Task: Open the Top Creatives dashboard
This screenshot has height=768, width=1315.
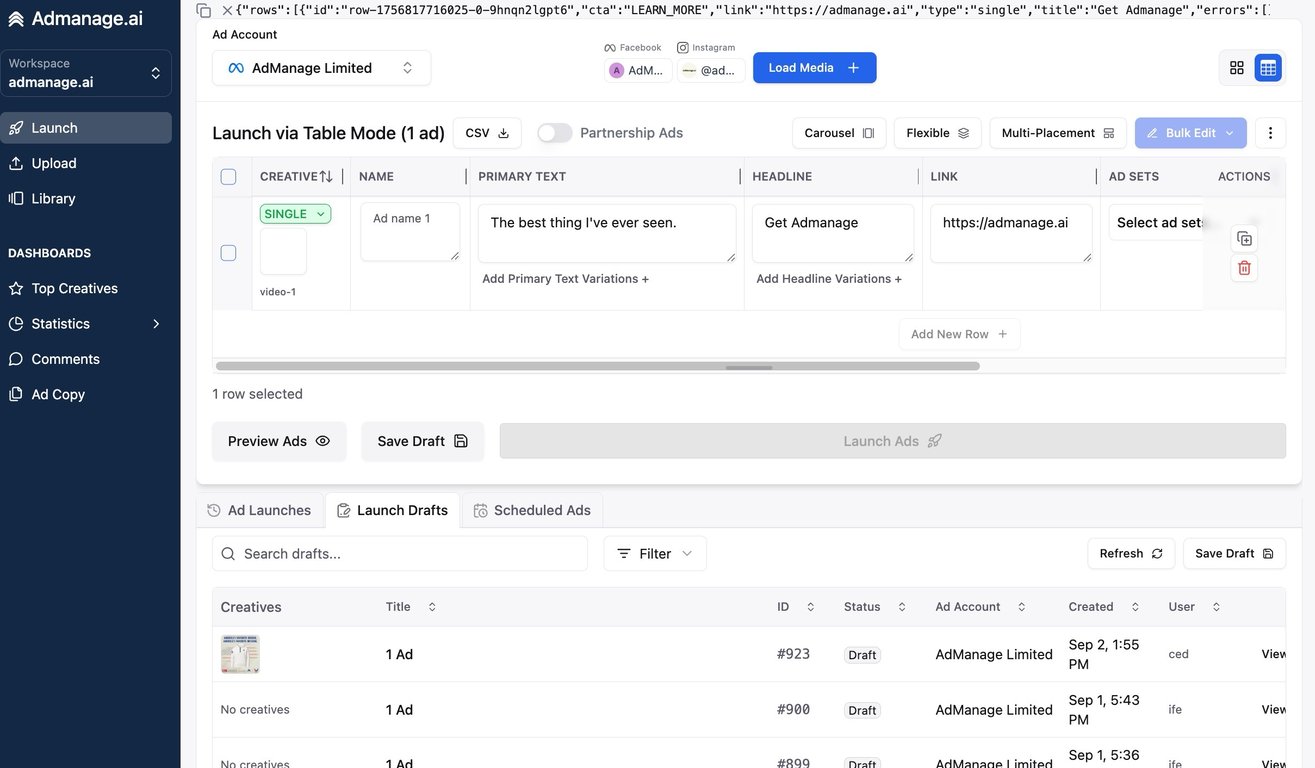Action: 86,288
